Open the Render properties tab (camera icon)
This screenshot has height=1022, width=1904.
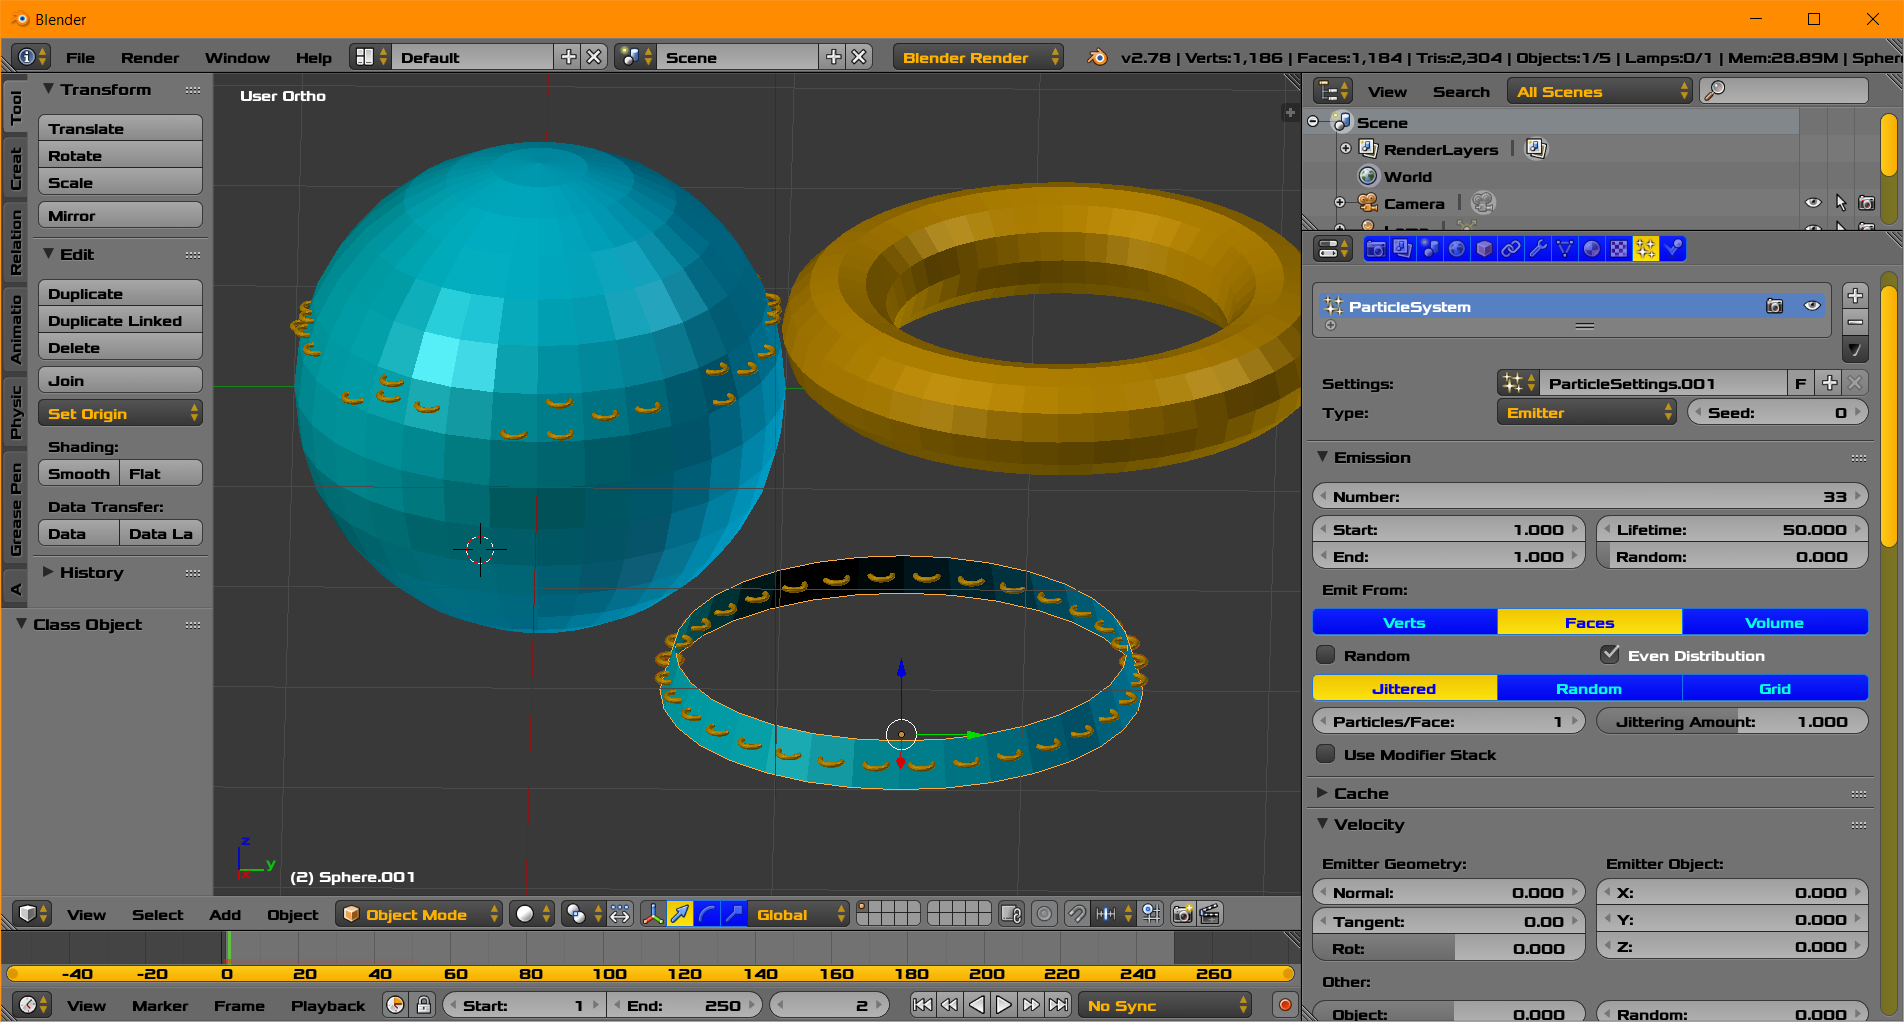[1376, 249]
